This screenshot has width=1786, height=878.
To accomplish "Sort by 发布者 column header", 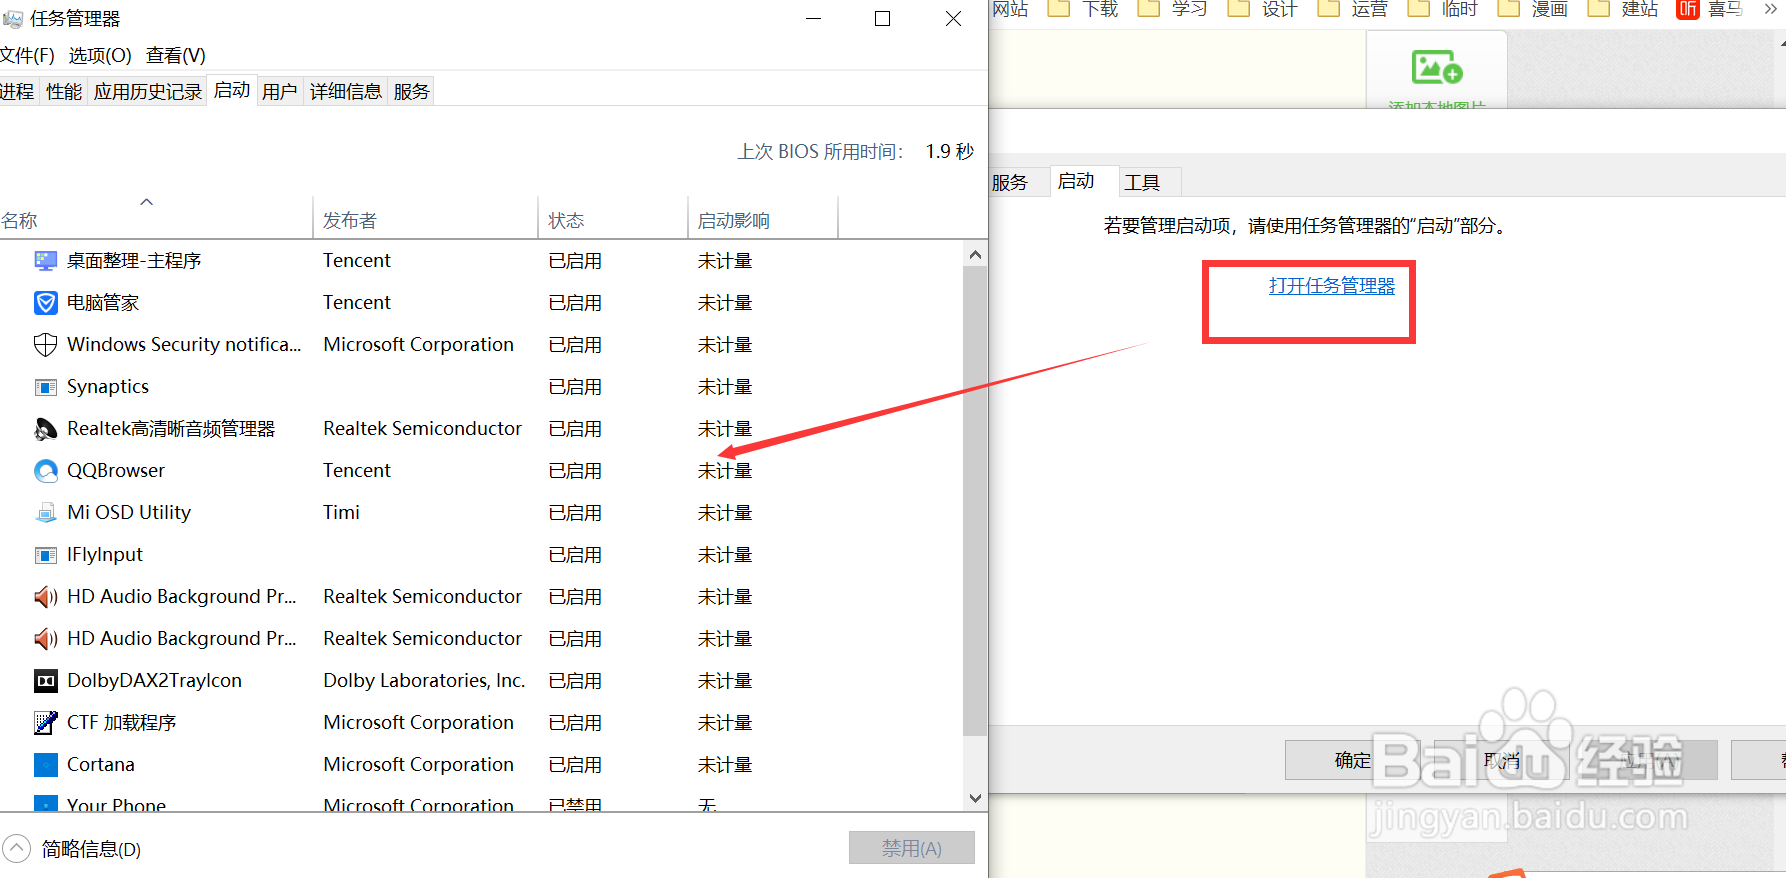I will tap(425, 220).
